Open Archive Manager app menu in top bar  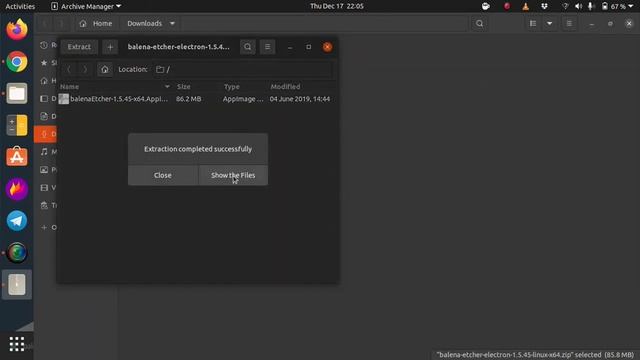point(86,6)
